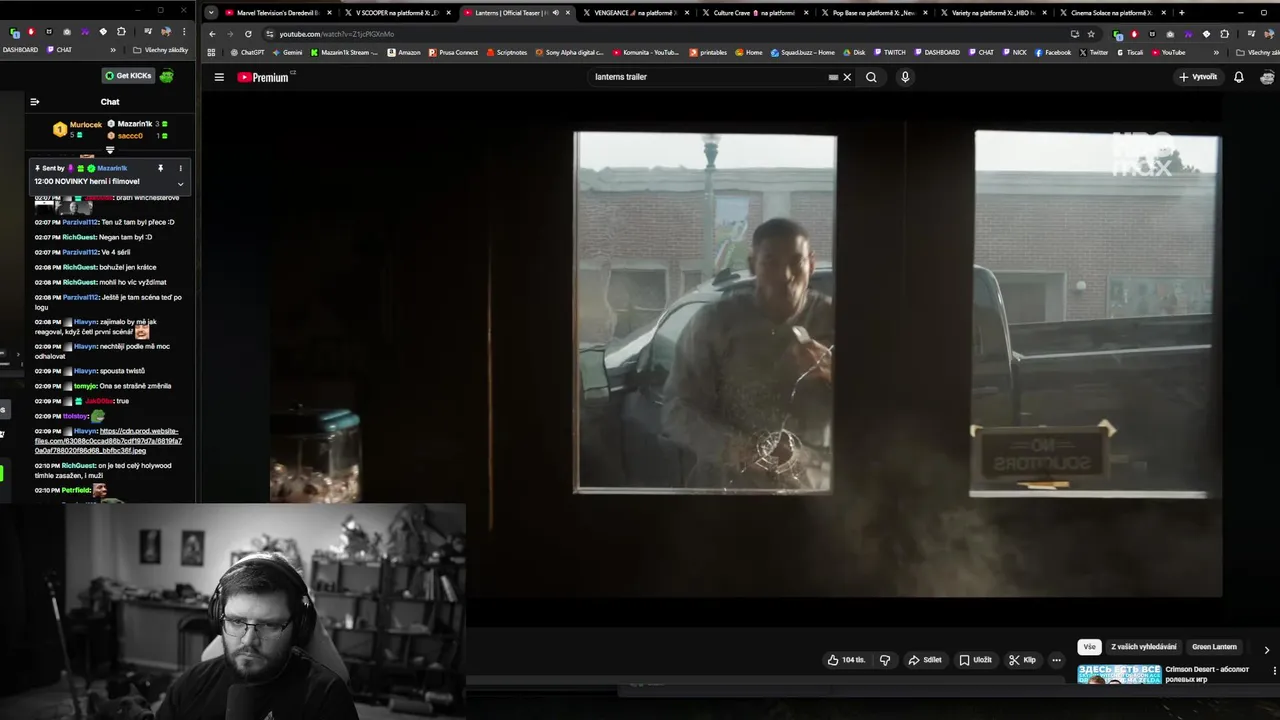Viewport: 1280px width, 720px height.
Task: Open the bookmarks apps grid icon
Action: tap(211, 52)
